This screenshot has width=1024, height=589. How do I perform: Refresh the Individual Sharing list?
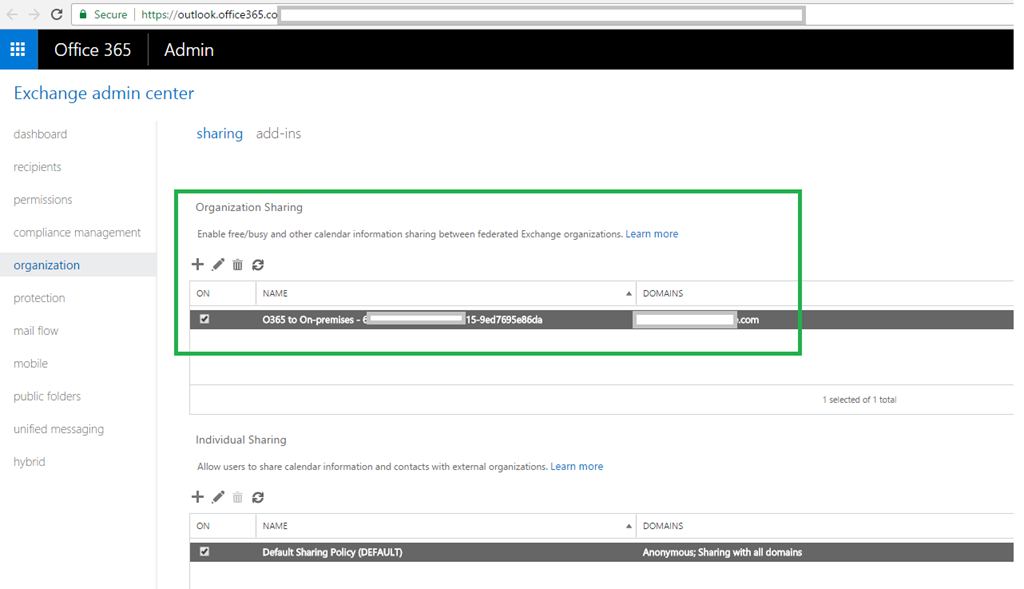click(258, 497)
